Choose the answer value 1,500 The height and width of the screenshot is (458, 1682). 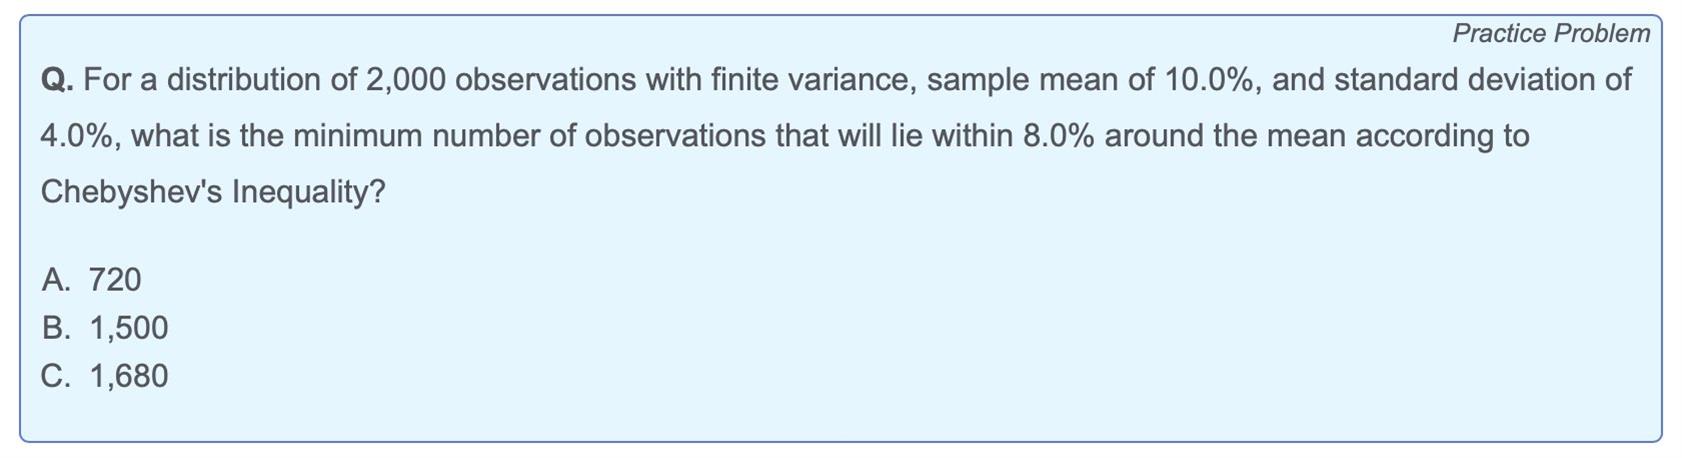click(129, 328)
